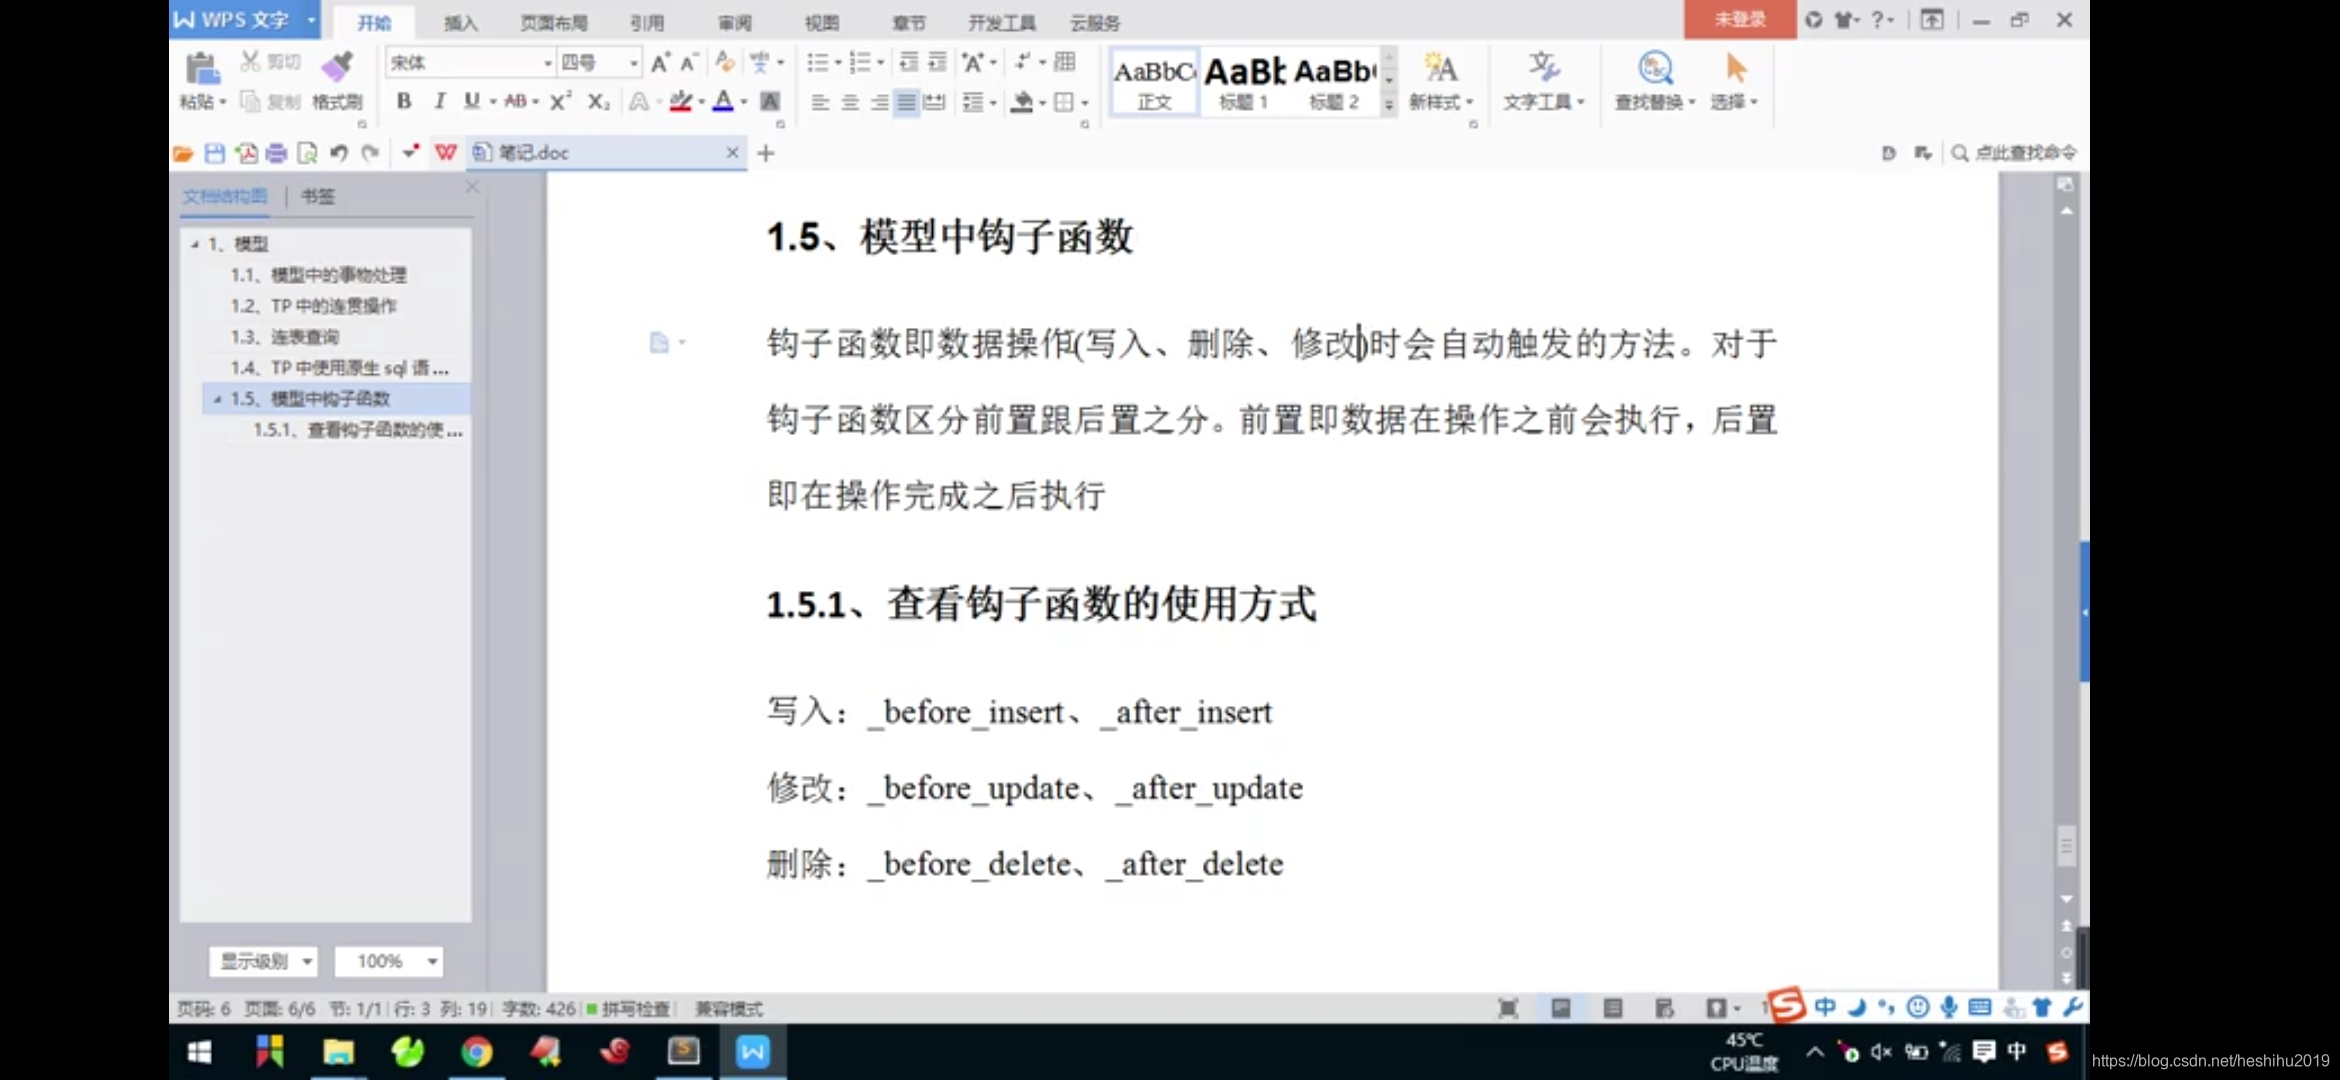Open the Windows Start menu
This screenshot has width=2340, height=1080.
tap(199, 1052)
